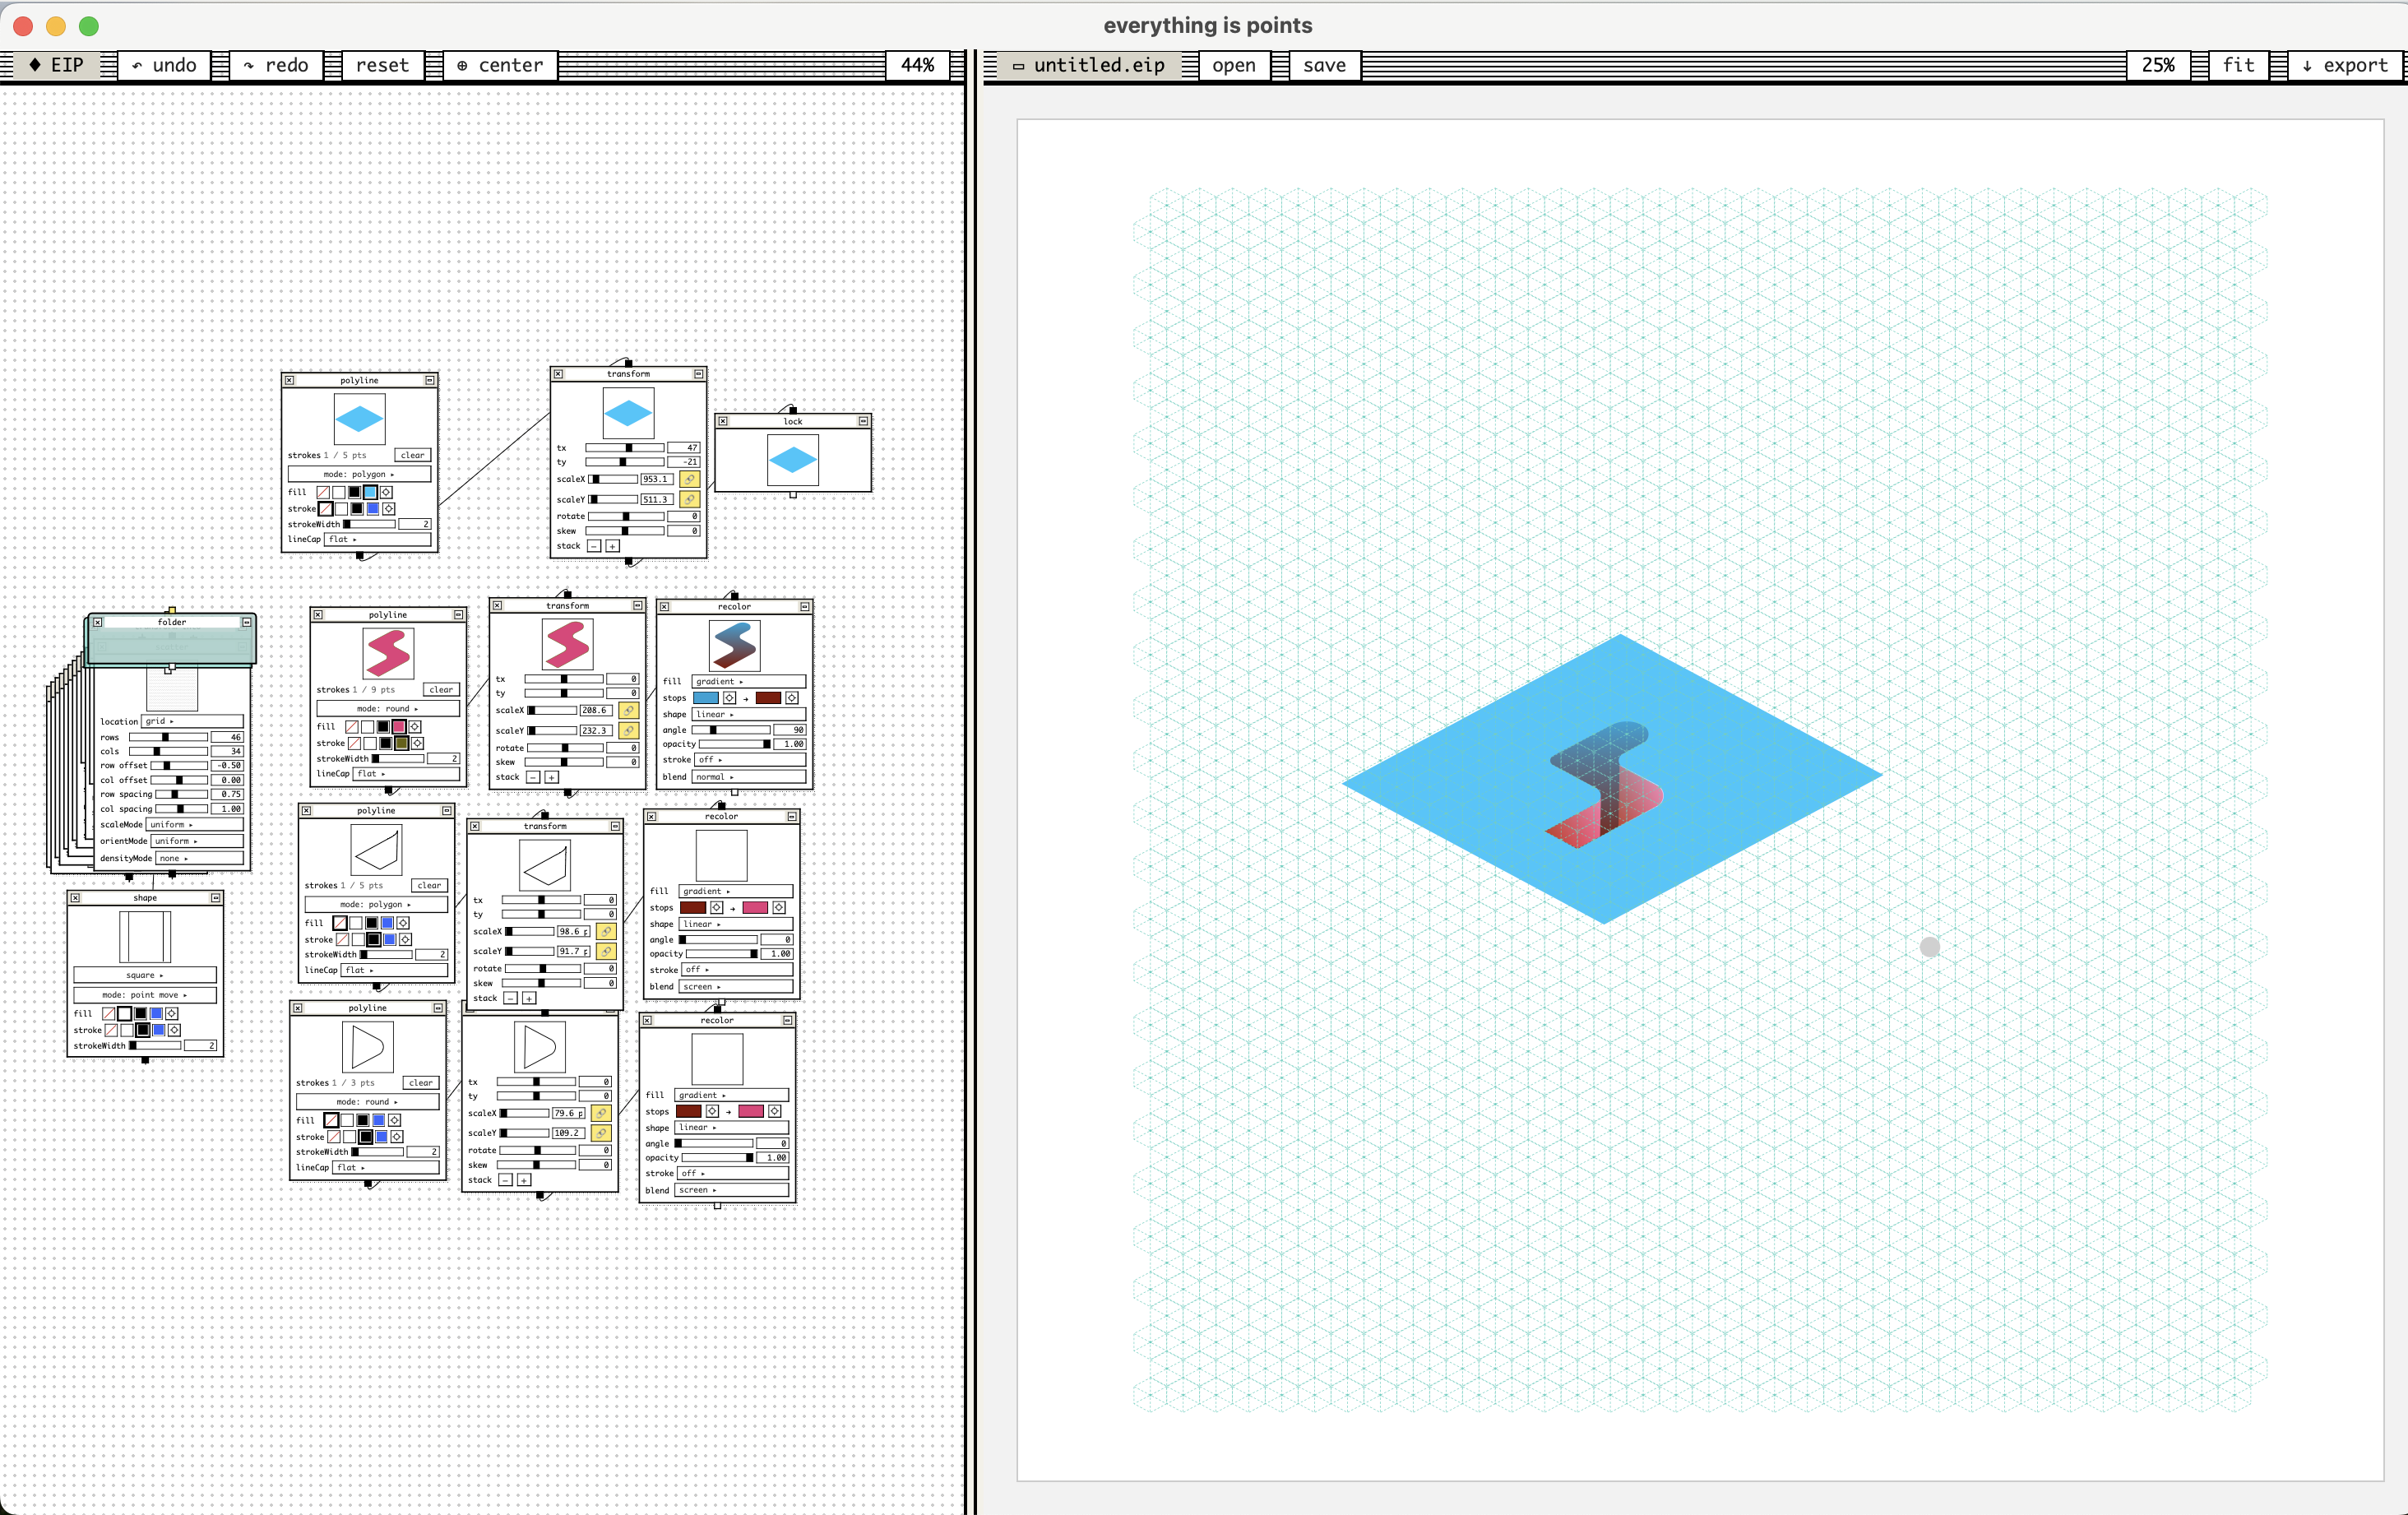The width and height of the screenshot is (2408, 1515).
Task: Click the stack minus button in the pink S transform node
Action: pos(533,777)
